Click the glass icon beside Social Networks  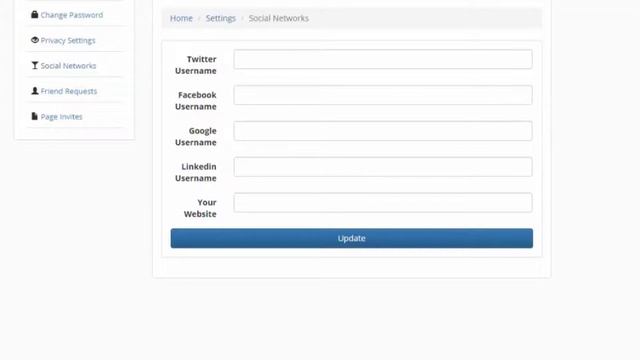click(x=35, y=65)
